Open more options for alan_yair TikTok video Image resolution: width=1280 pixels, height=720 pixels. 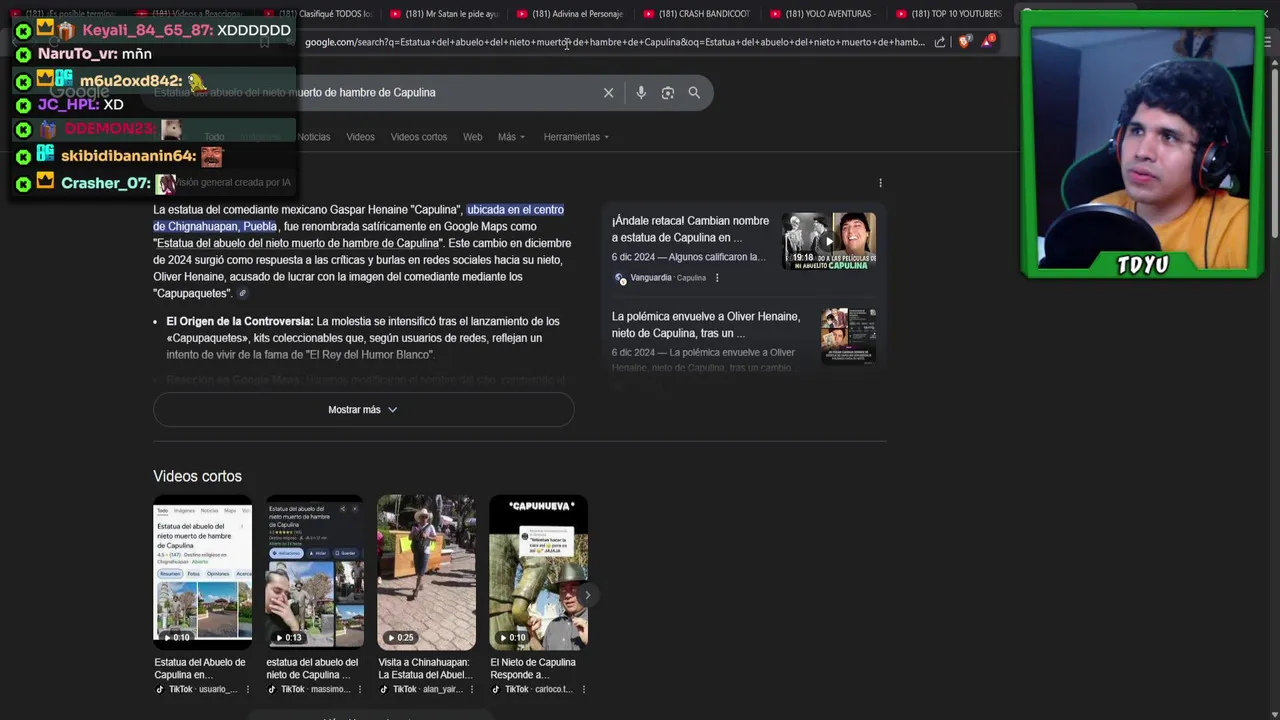coord(472,689)
